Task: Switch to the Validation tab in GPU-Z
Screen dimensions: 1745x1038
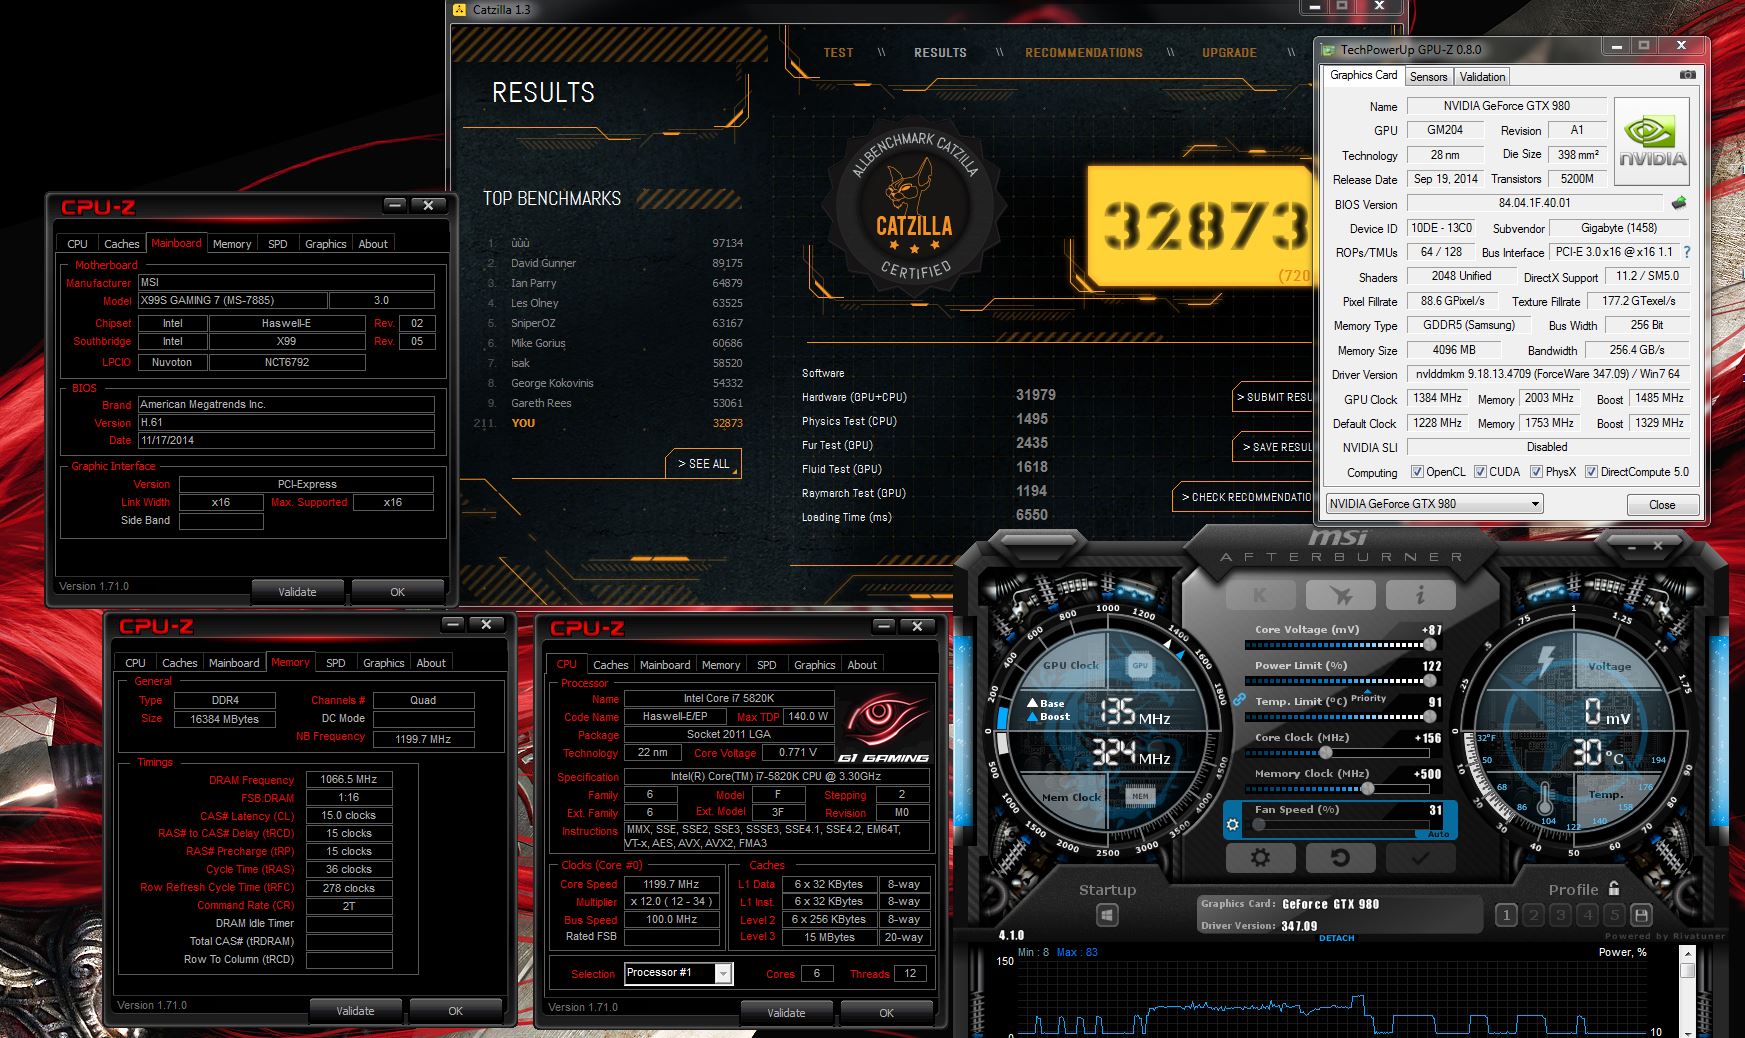Action: [x=1482, y=77]
